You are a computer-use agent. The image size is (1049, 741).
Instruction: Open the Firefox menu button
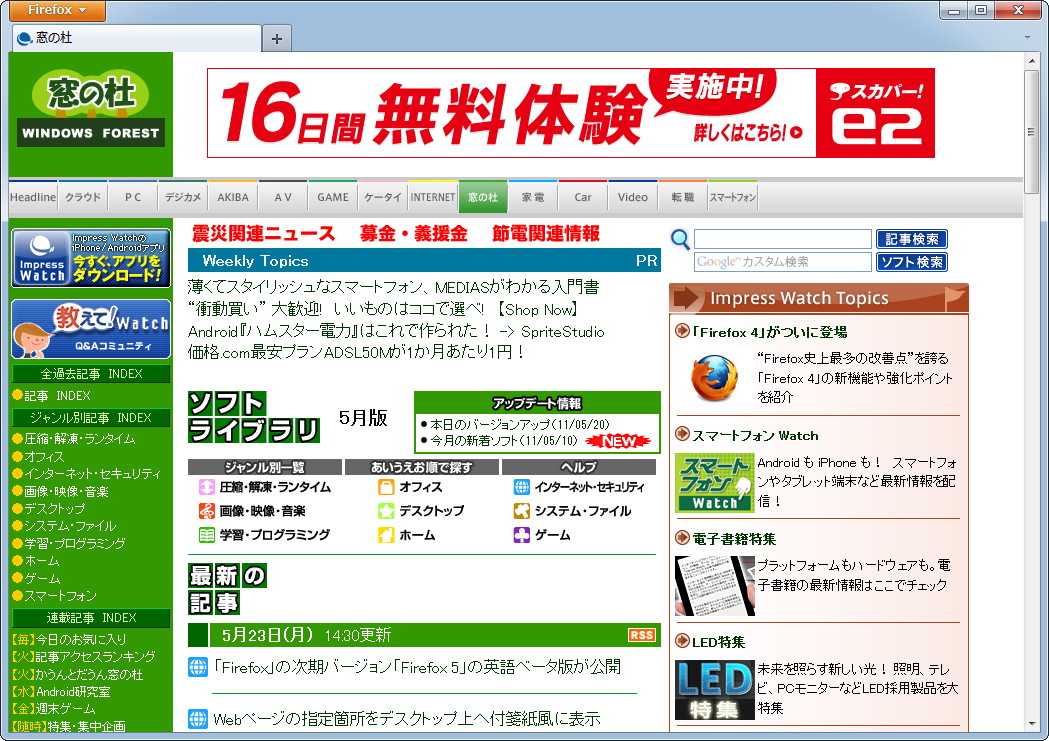point(56,11)
